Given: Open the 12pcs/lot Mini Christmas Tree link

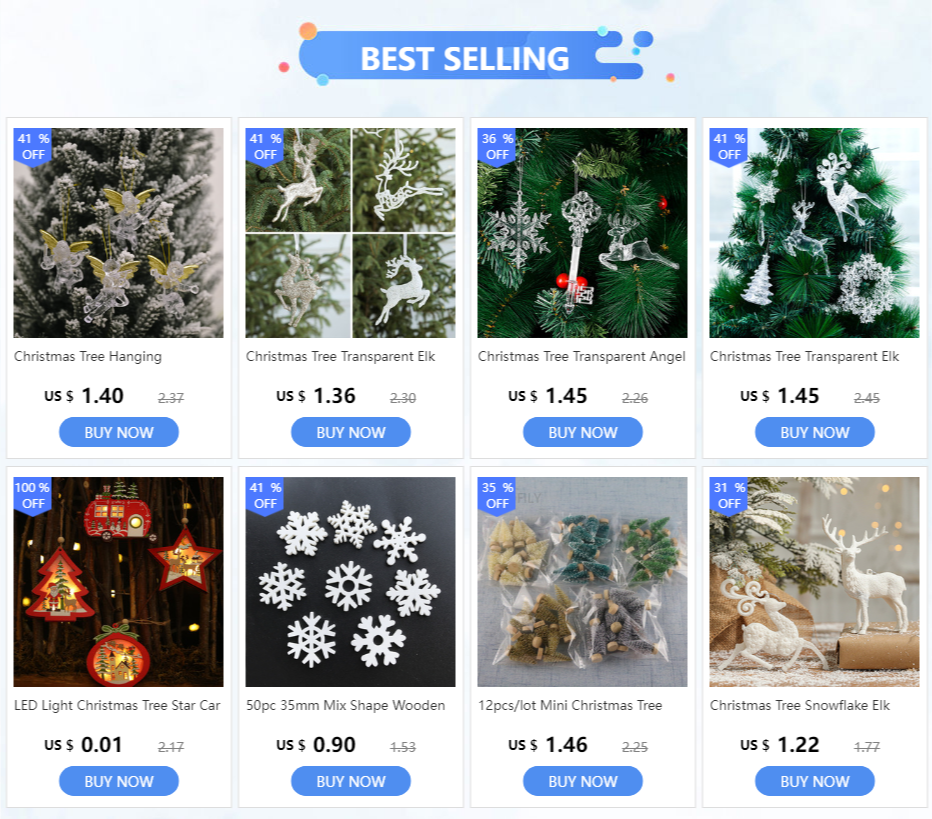Looking at the screenshot, I should coord(570,705).
